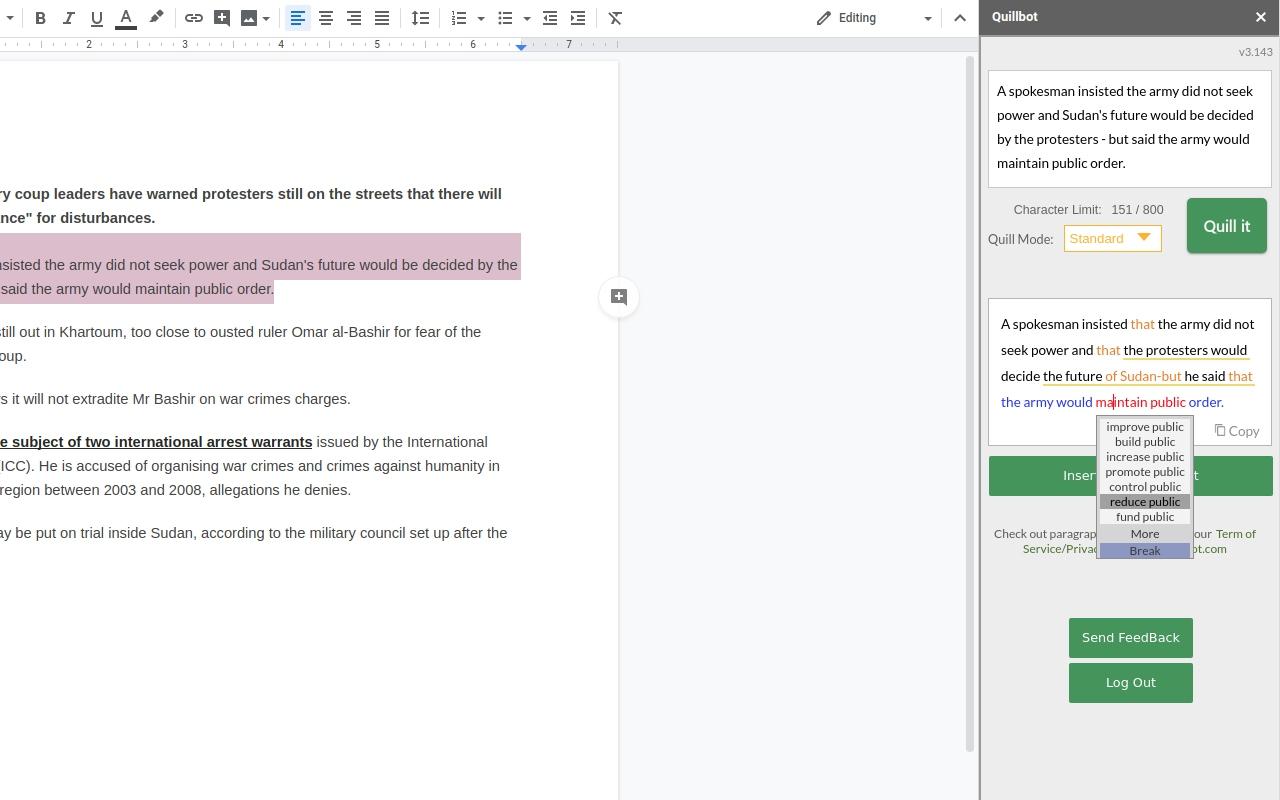The height and width of the screenshot is (800, 1280).
Task: Select the Break option in suggestions
Action: (1145, 551)
